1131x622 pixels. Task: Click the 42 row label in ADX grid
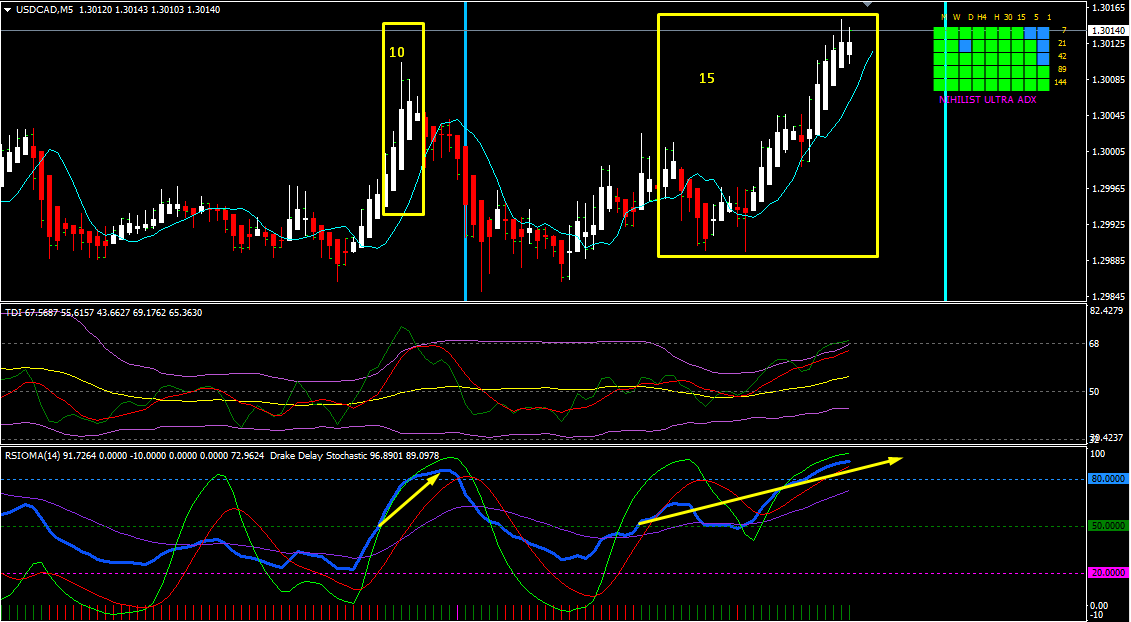(x=1062, y=56)
